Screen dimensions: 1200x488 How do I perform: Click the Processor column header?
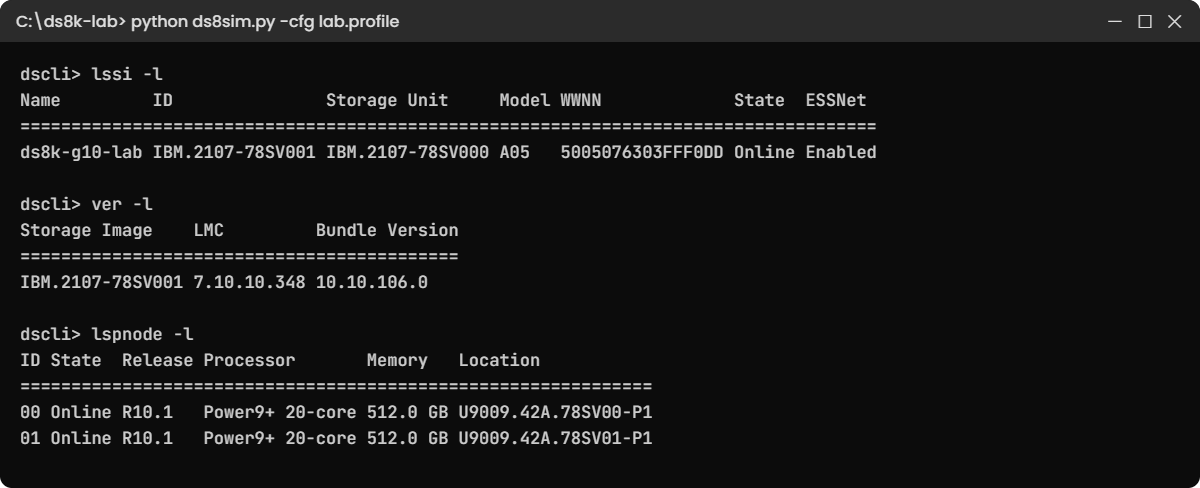coord(249,360)
